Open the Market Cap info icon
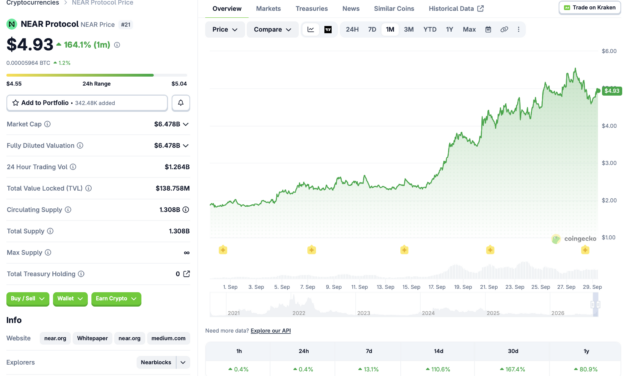This screenshot has width=627, height=376. point(47,124)
